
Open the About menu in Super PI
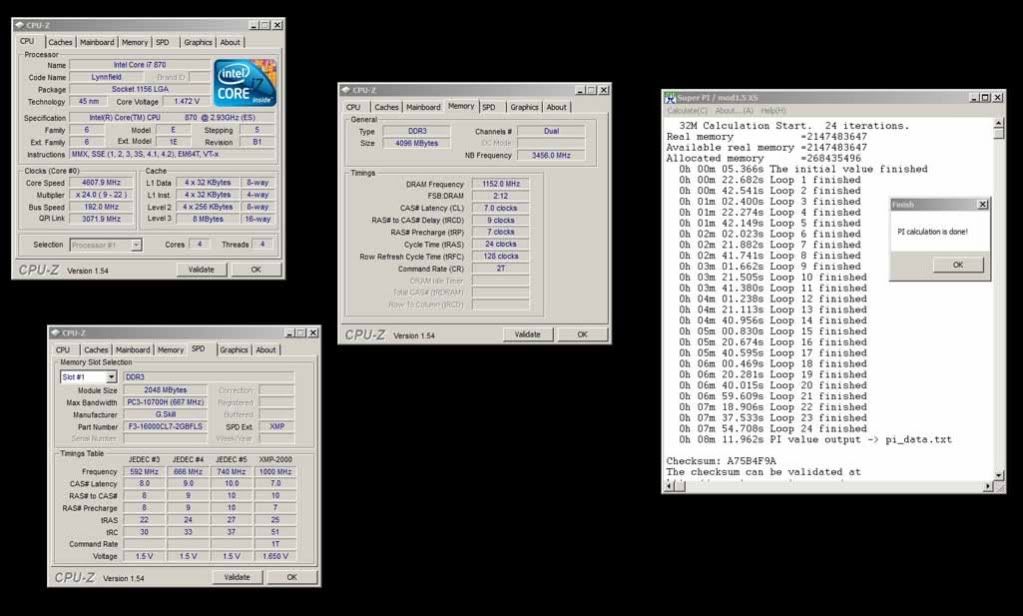click(735, 111)
